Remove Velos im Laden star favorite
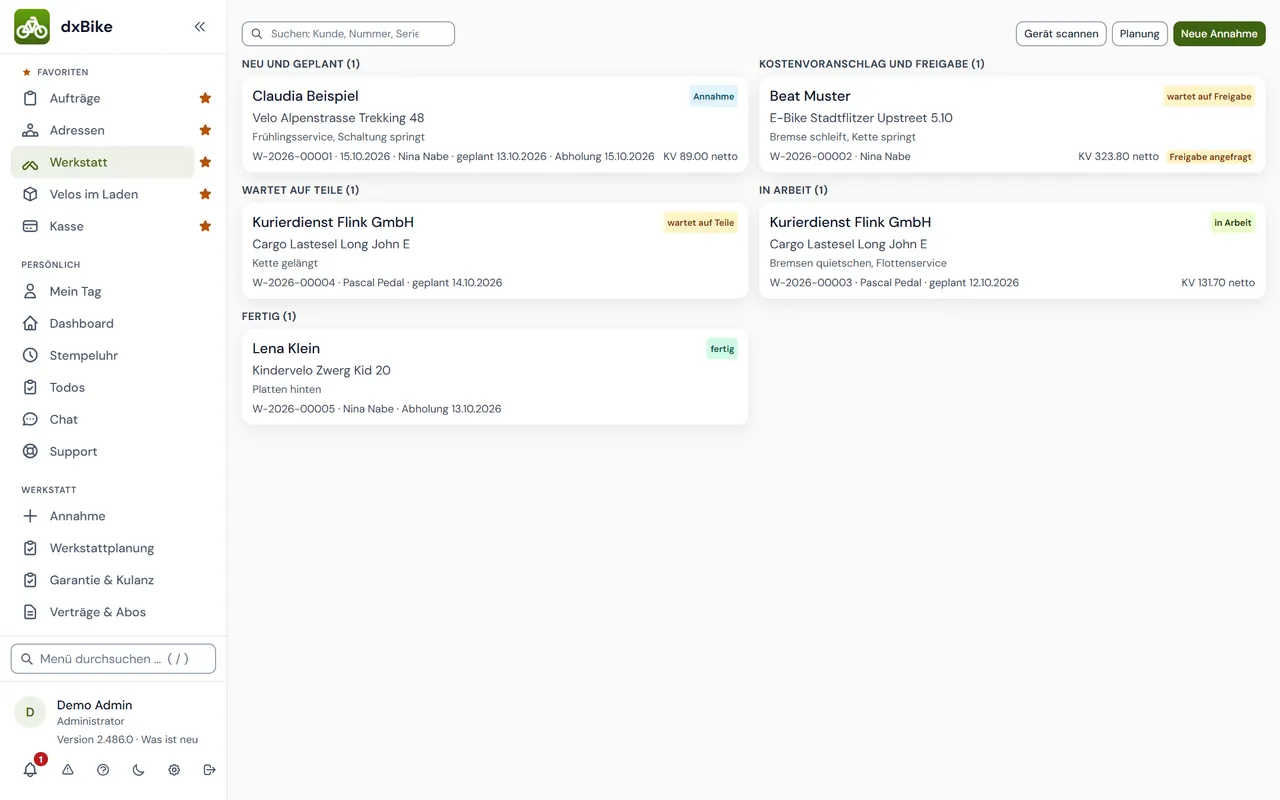Image resolution: width=1280 pixels, height=800 pixels. (205, 194)
